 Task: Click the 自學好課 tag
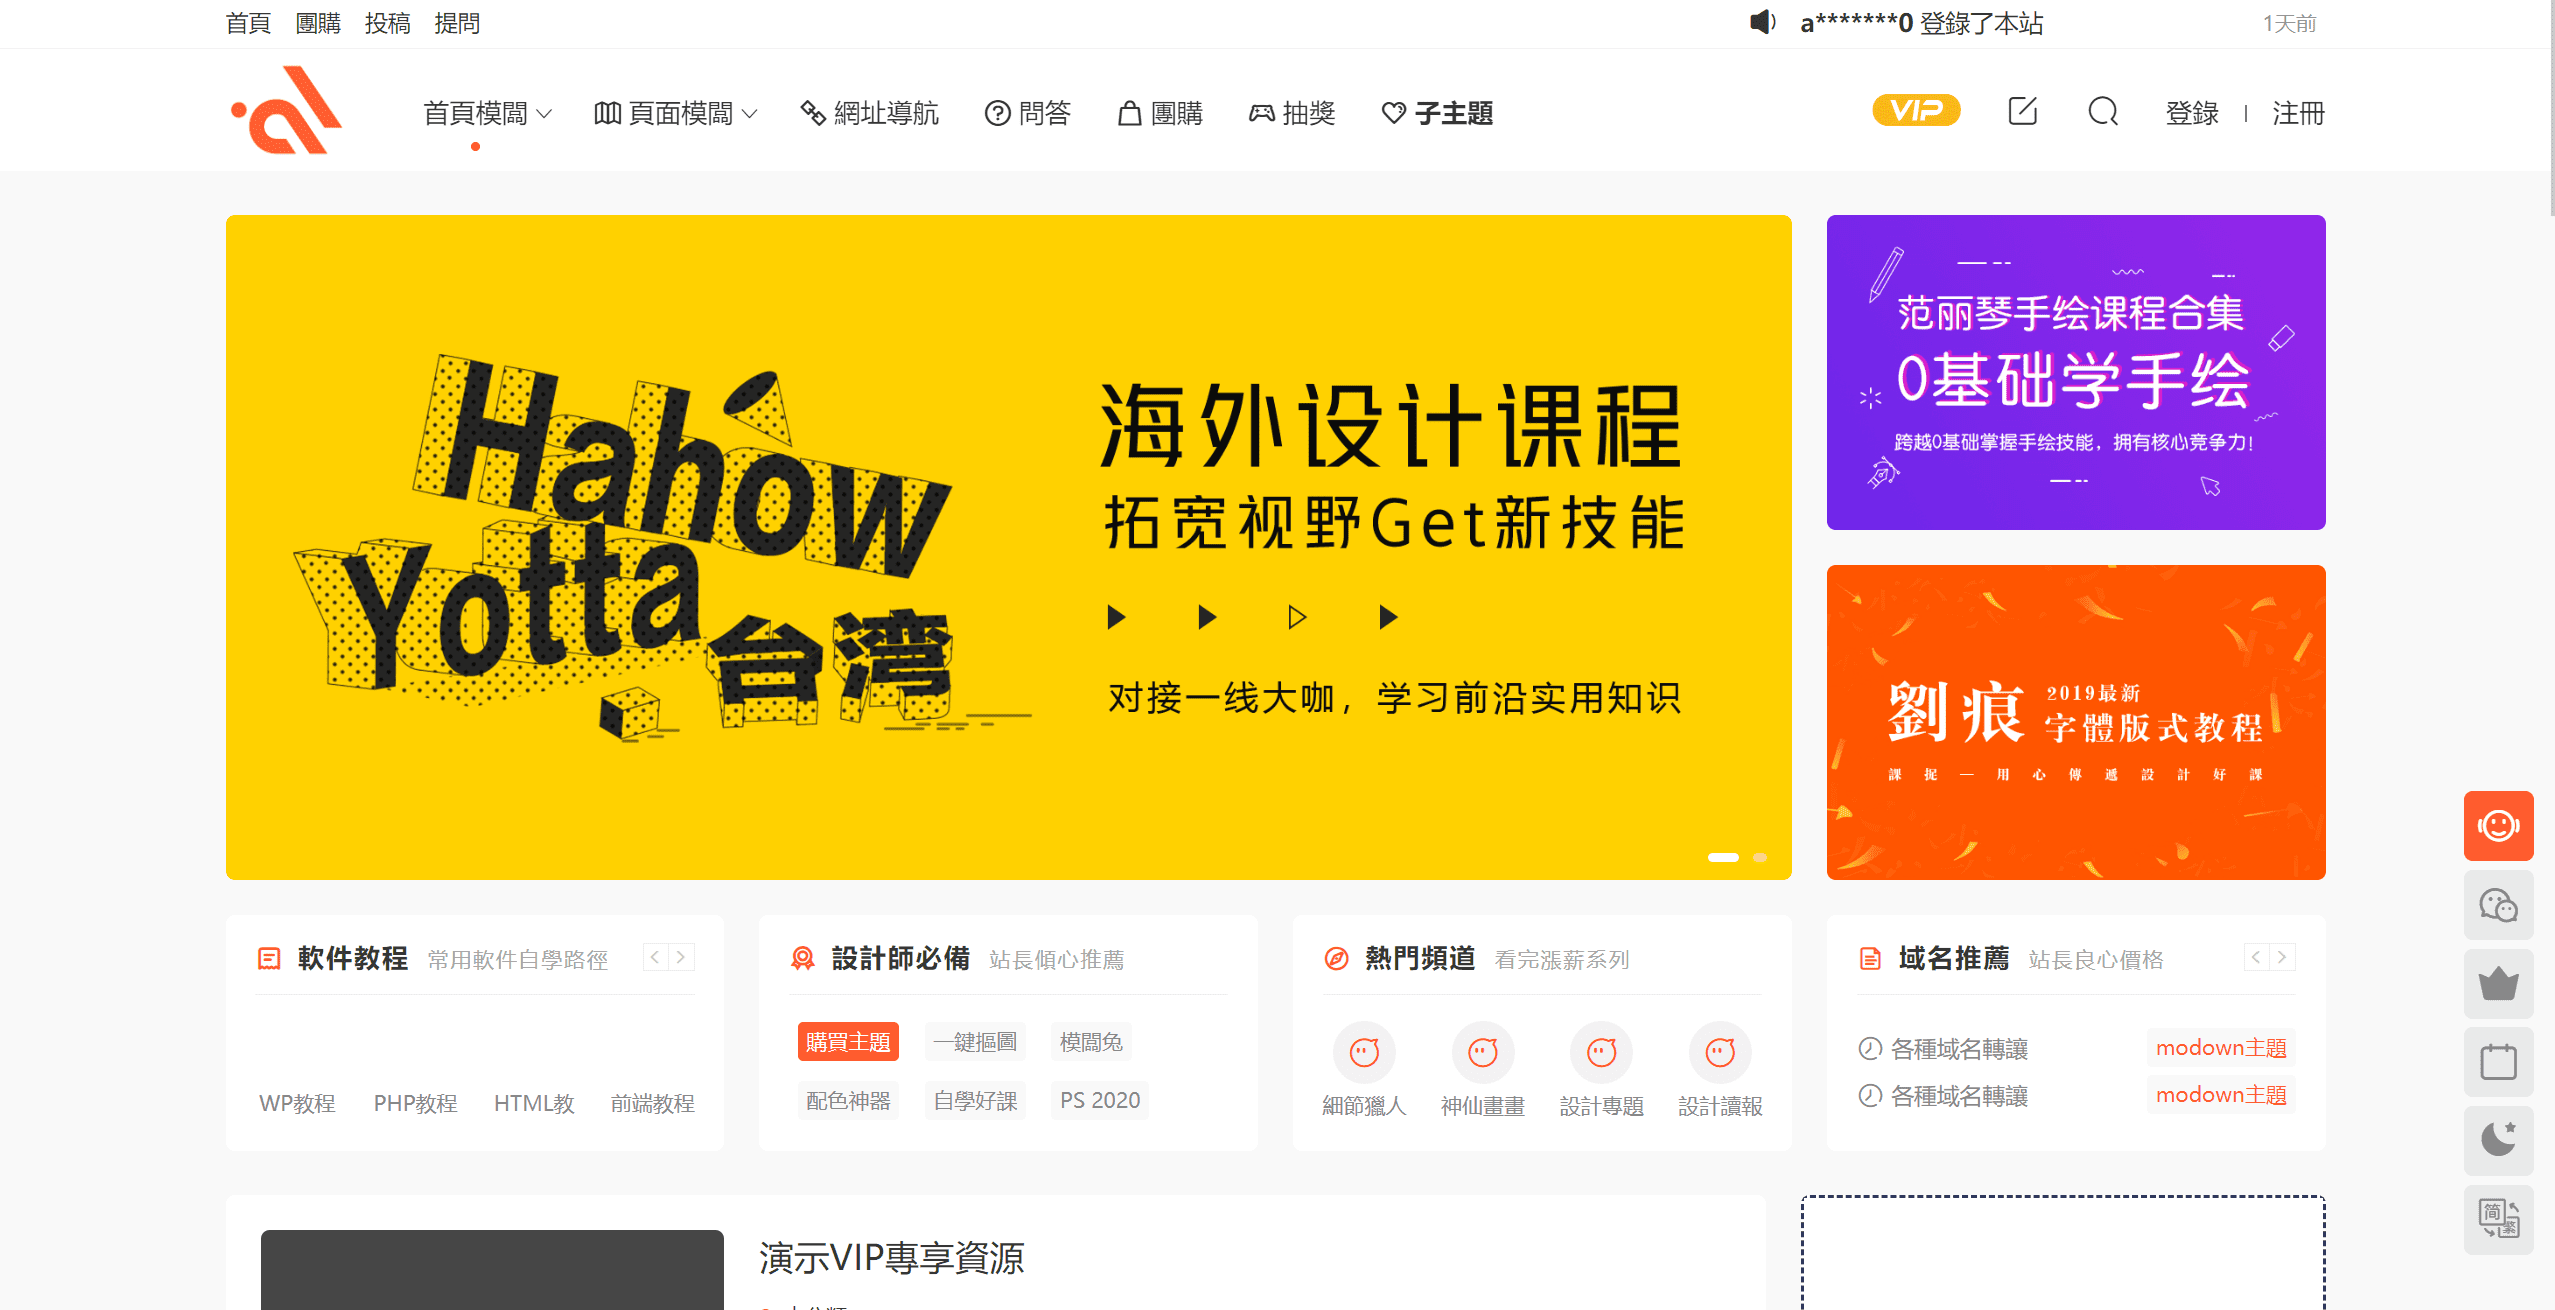point(975,1100)
